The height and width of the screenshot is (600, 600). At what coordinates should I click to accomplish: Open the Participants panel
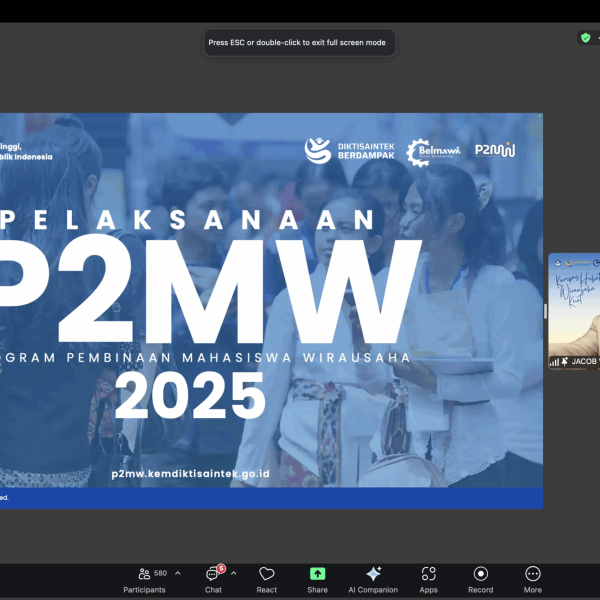(x=144, y=580)
